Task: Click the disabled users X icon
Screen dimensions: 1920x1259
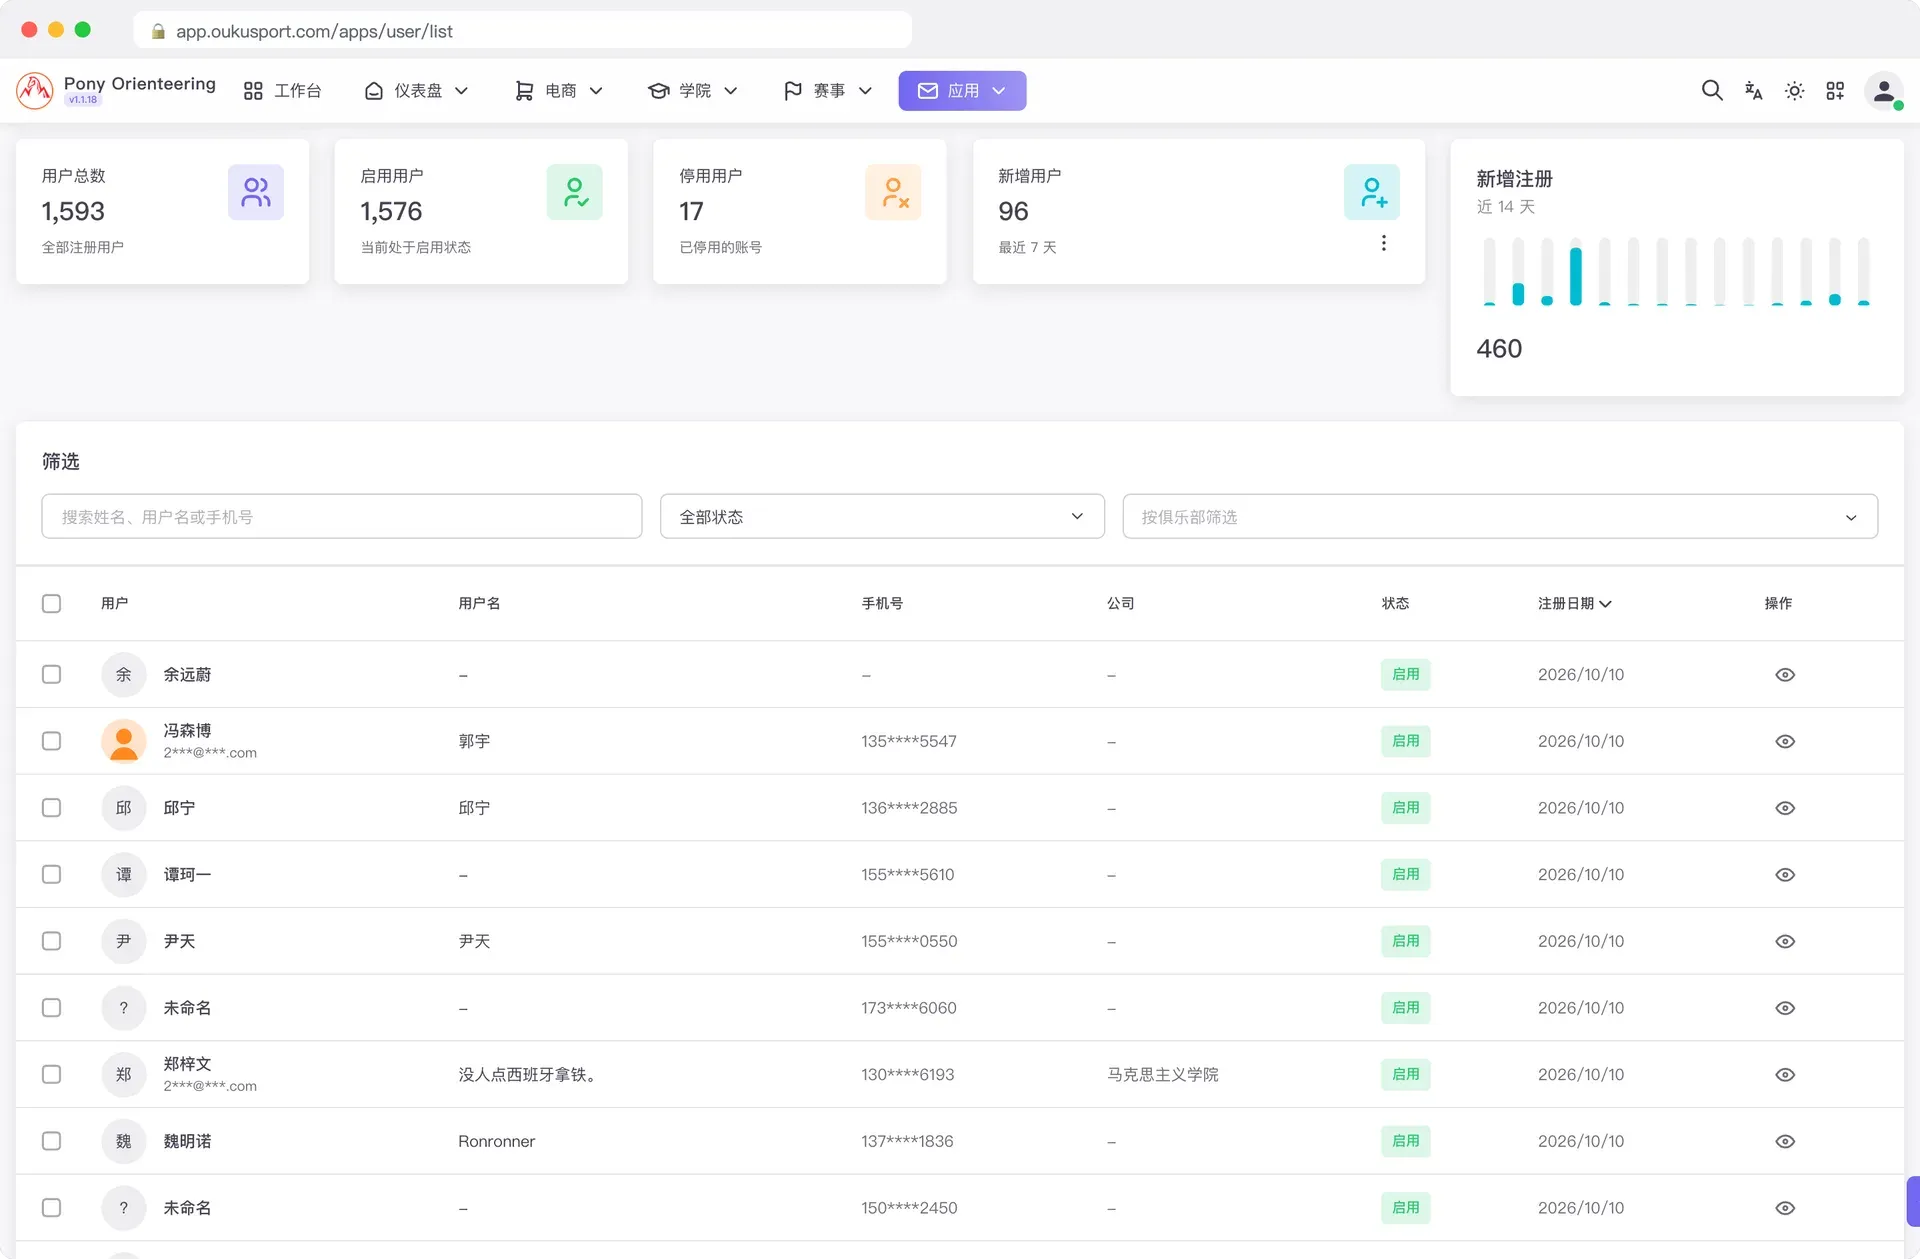Action: tap(893, 192)
